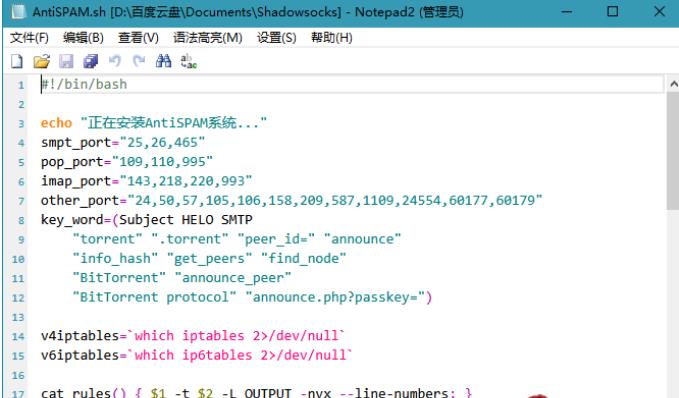This screenshot has width=679, height=398.
Task: Open the 文件(F) menu
Action: [x=29, y=38]
